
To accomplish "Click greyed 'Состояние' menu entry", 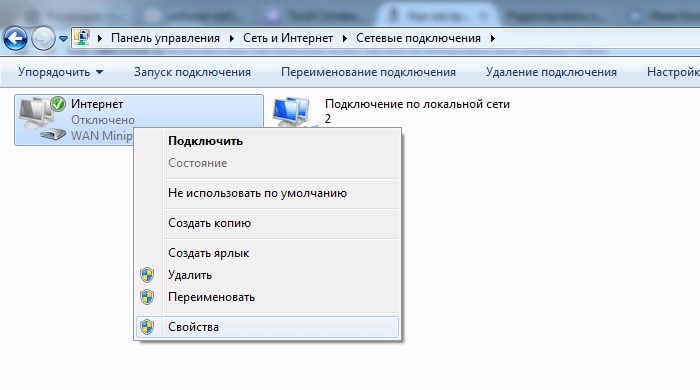I will [267, 163].
